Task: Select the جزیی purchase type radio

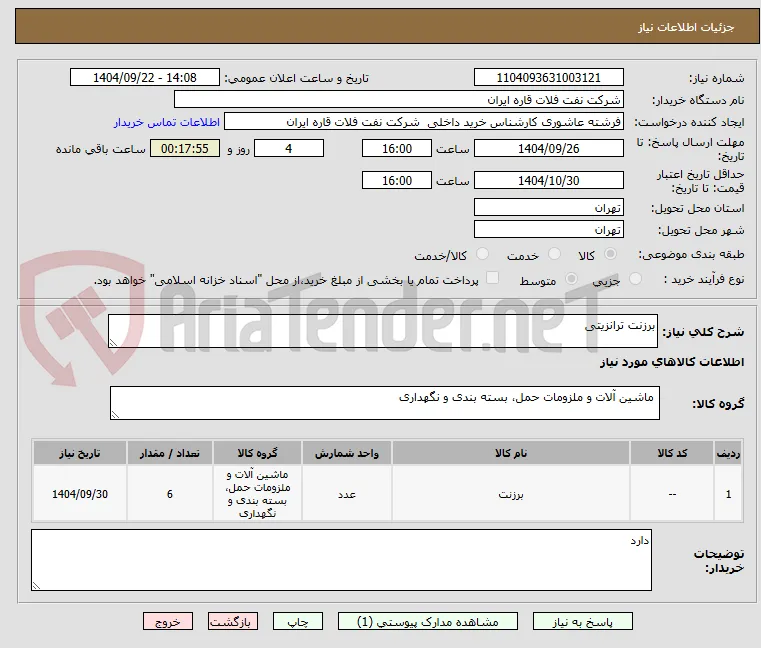Action: coord(635,279)
